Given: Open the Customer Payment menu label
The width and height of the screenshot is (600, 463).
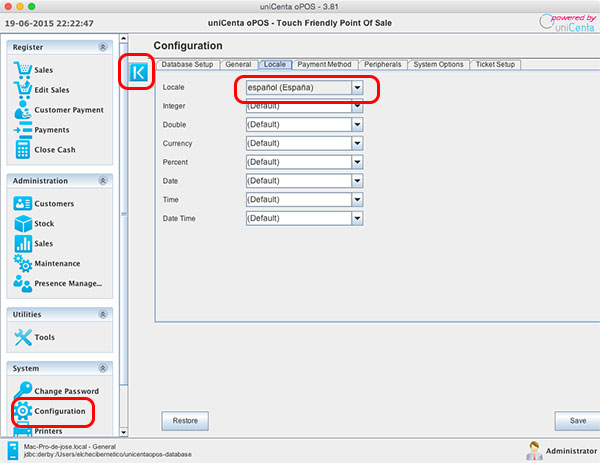Looking at the screenshot, I should tap(69, 110).
